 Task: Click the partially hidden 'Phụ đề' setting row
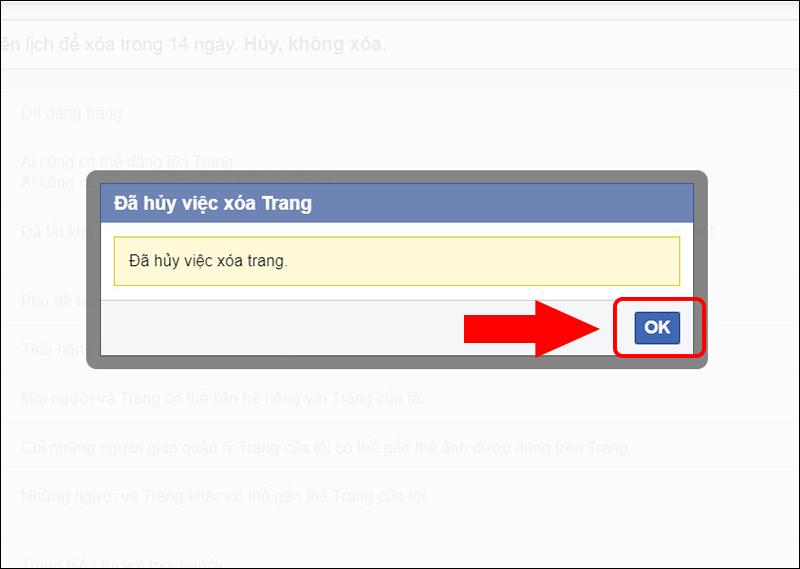coord(54,301)
